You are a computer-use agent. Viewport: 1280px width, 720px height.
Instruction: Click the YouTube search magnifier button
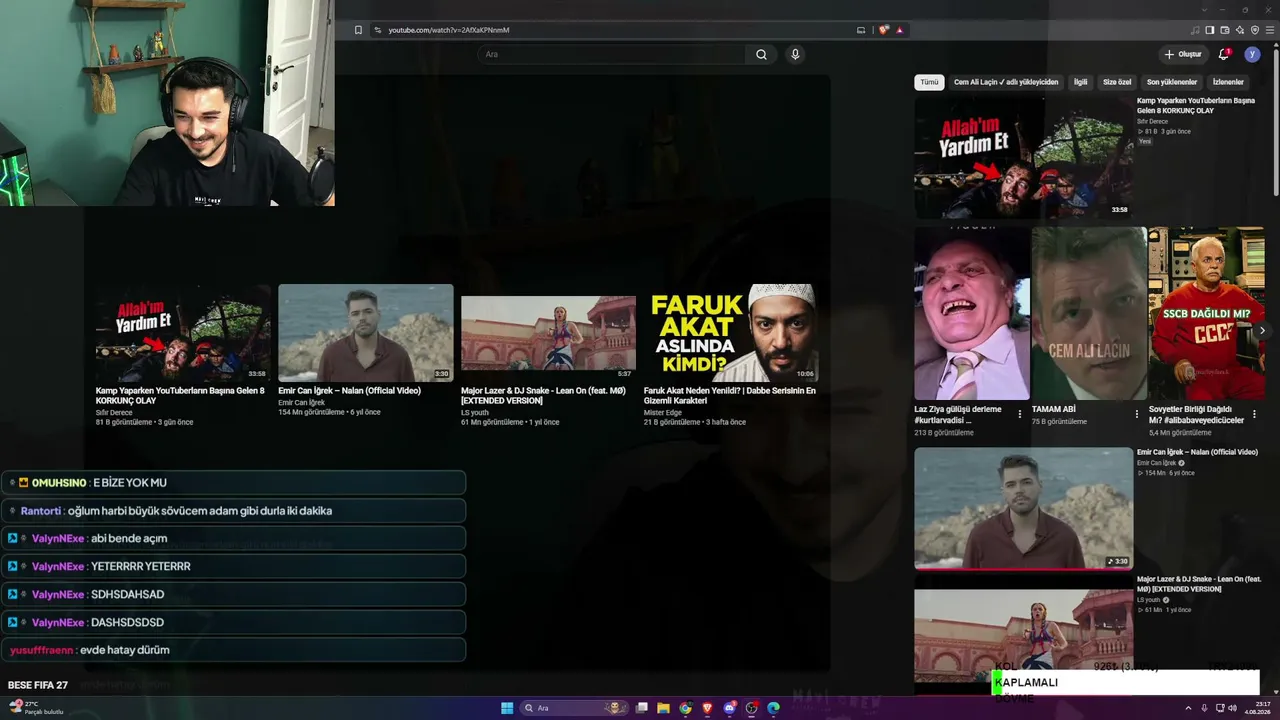[x=761, y=55]
